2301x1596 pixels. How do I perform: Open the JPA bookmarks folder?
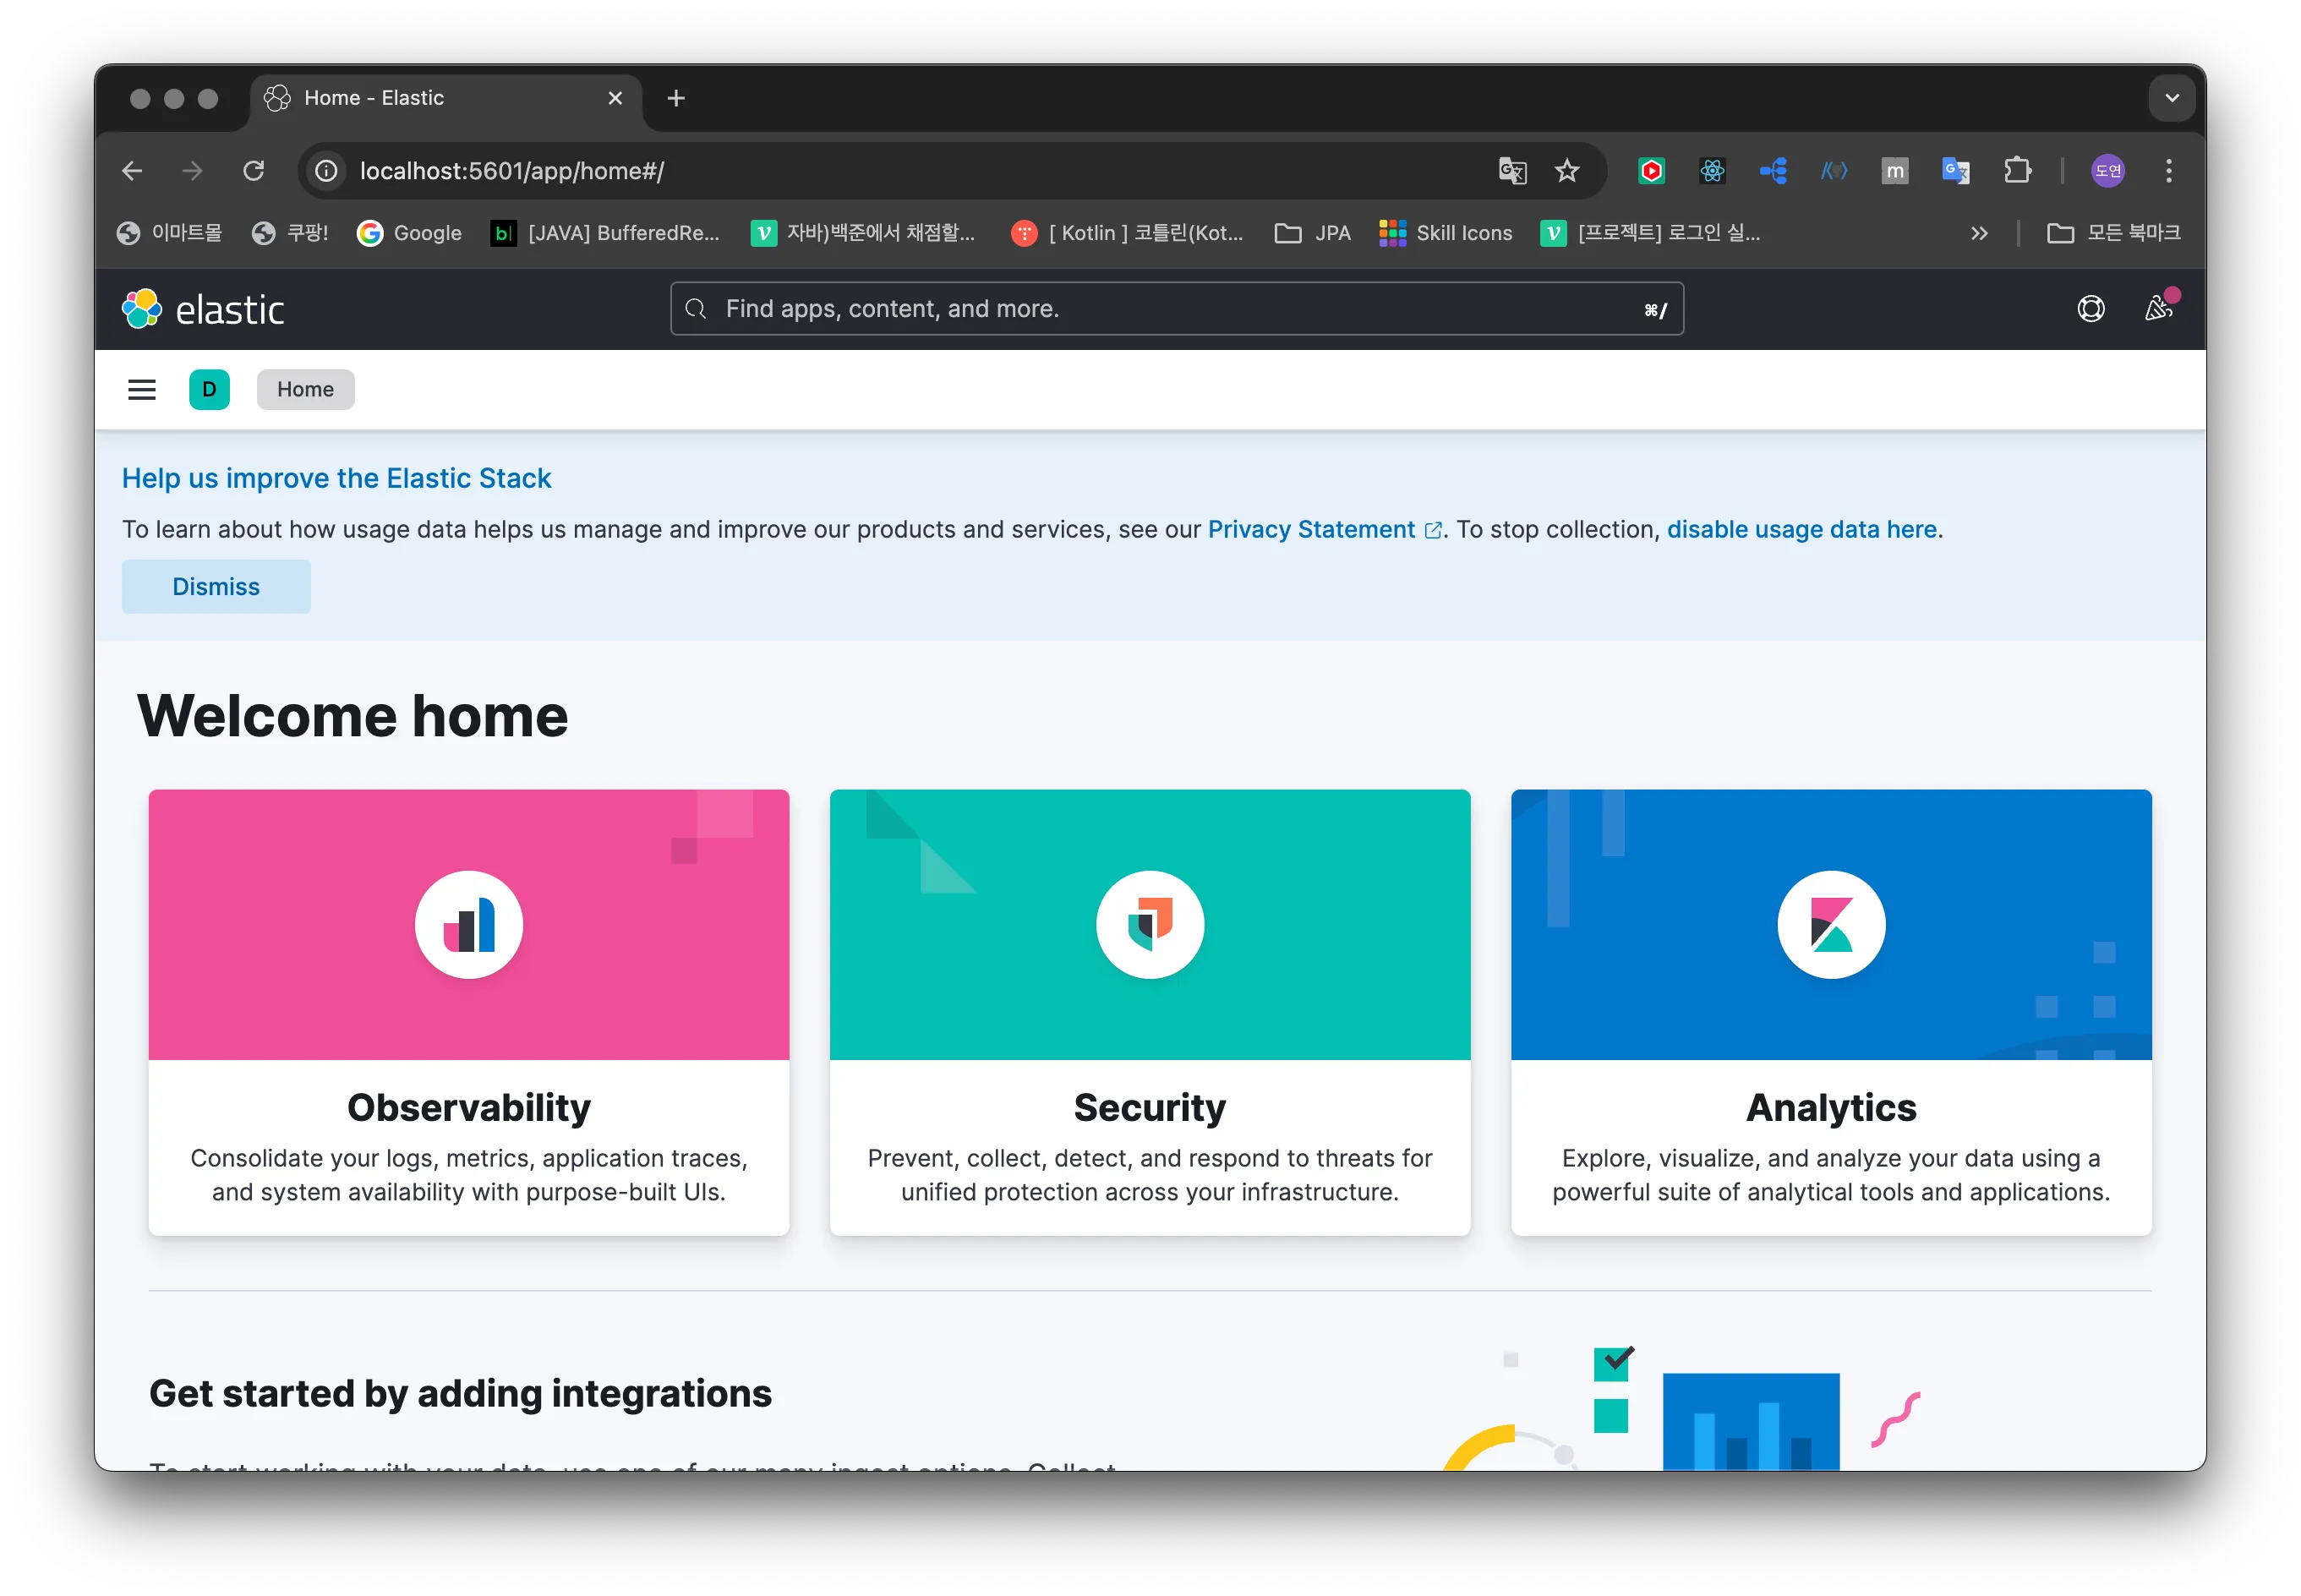[1313, 233]
